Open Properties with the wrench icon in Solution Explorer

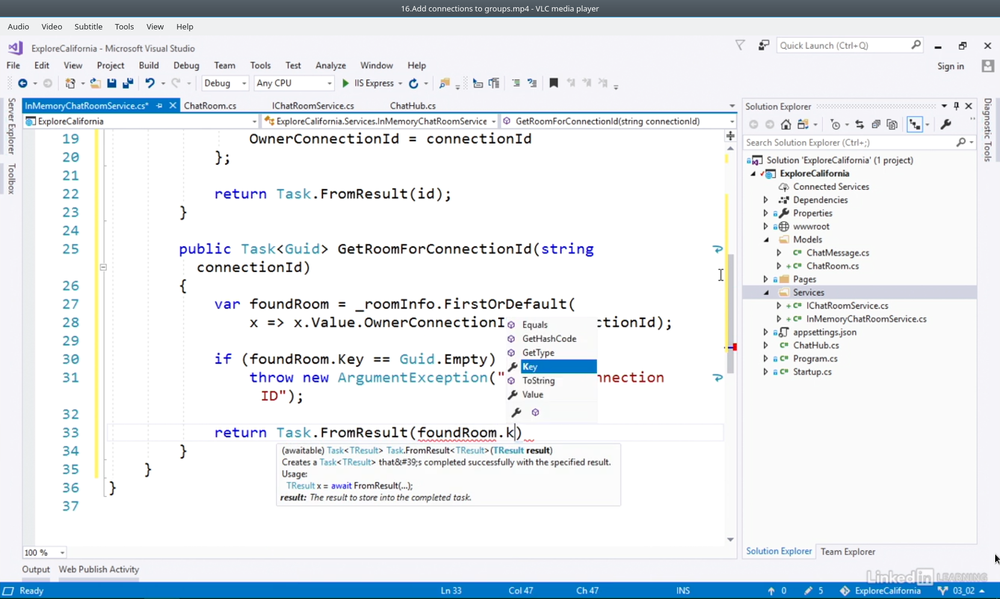(x=946, y=125)
